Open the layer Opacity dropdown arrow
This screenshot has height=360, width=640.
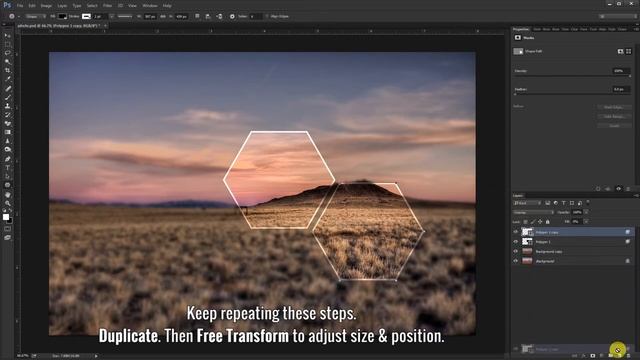click(587, 212)
